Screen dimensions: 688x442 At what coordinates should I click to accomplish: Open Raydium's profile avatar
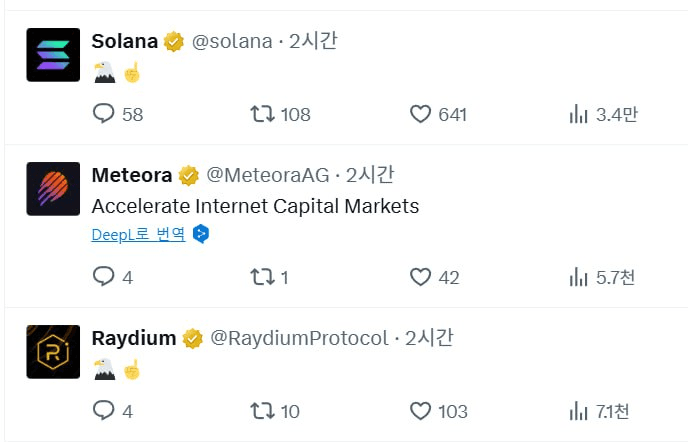pos(53,352)
